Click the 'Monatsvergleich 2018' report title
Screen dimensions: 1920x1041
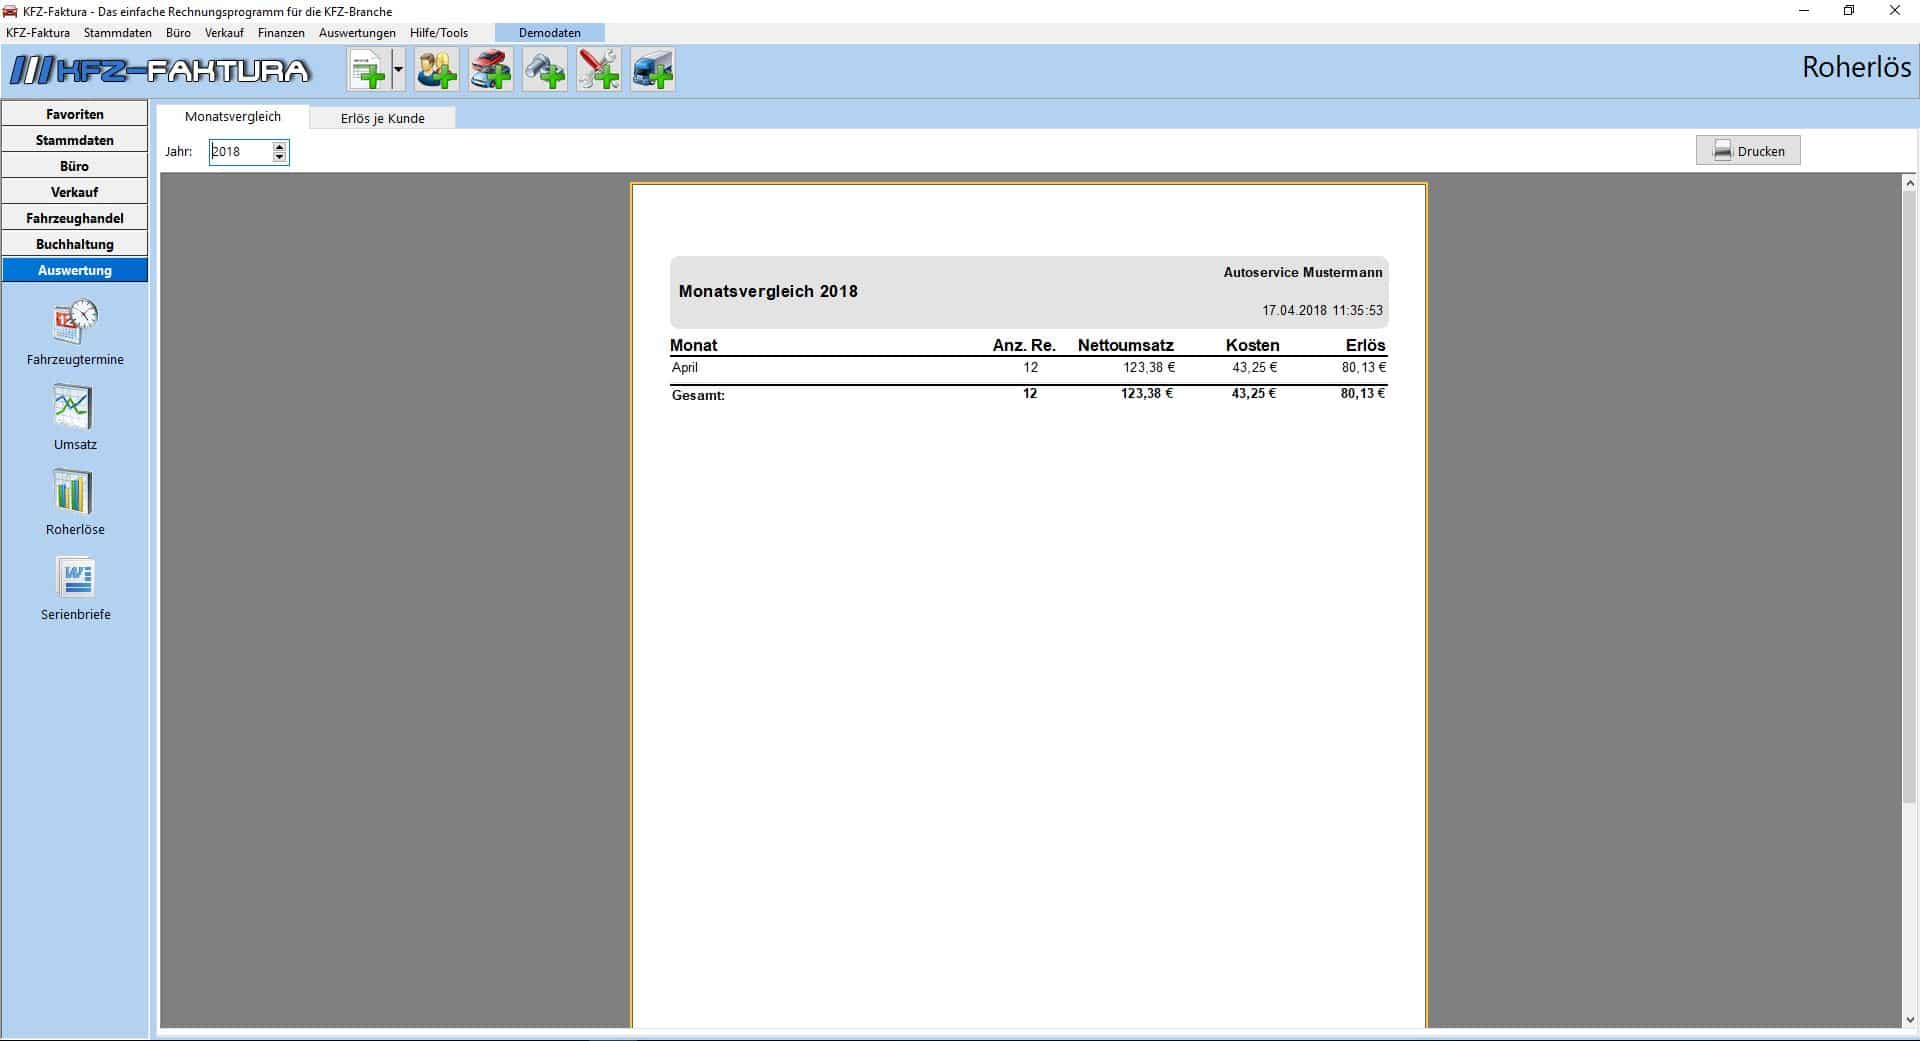coord(768,292)
